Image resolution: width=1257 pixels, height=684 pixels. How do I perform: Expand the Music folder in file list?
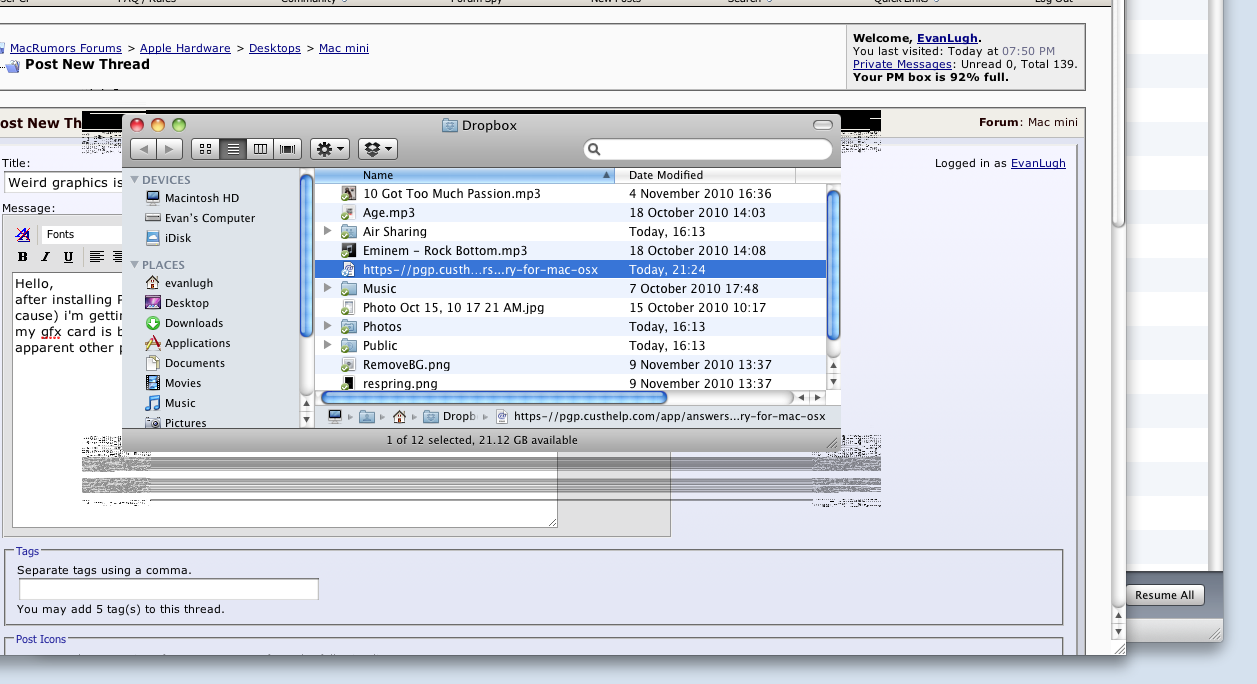[x=328, y=288]
